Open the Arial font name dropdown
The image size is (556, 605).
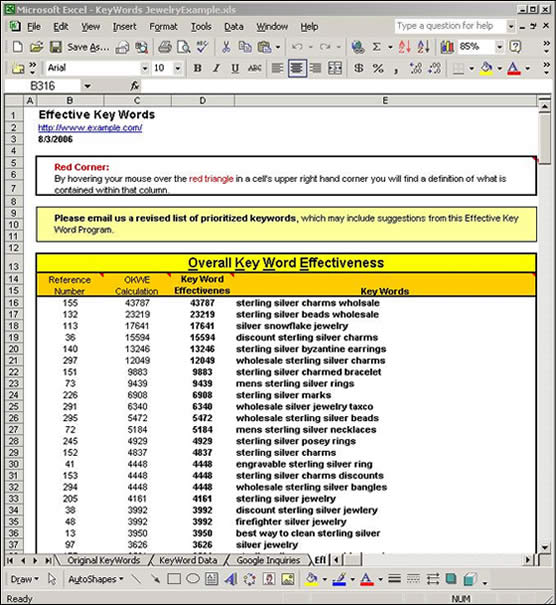click(145, 69)
